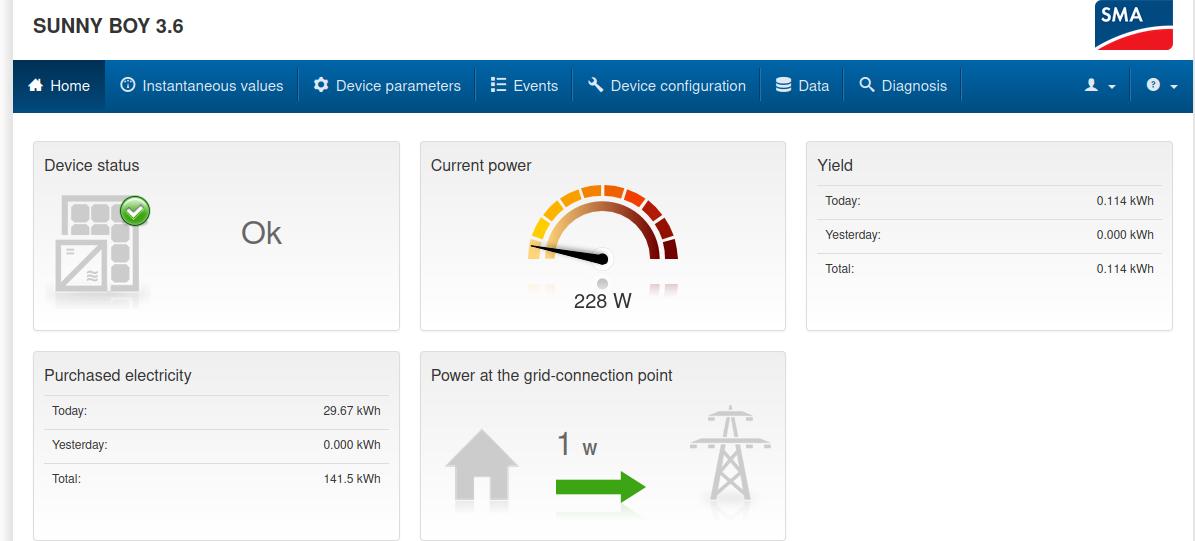This screenshot has height=541, width=1195.
Task: Open Instantaneous values page
Action: (201, 86)
